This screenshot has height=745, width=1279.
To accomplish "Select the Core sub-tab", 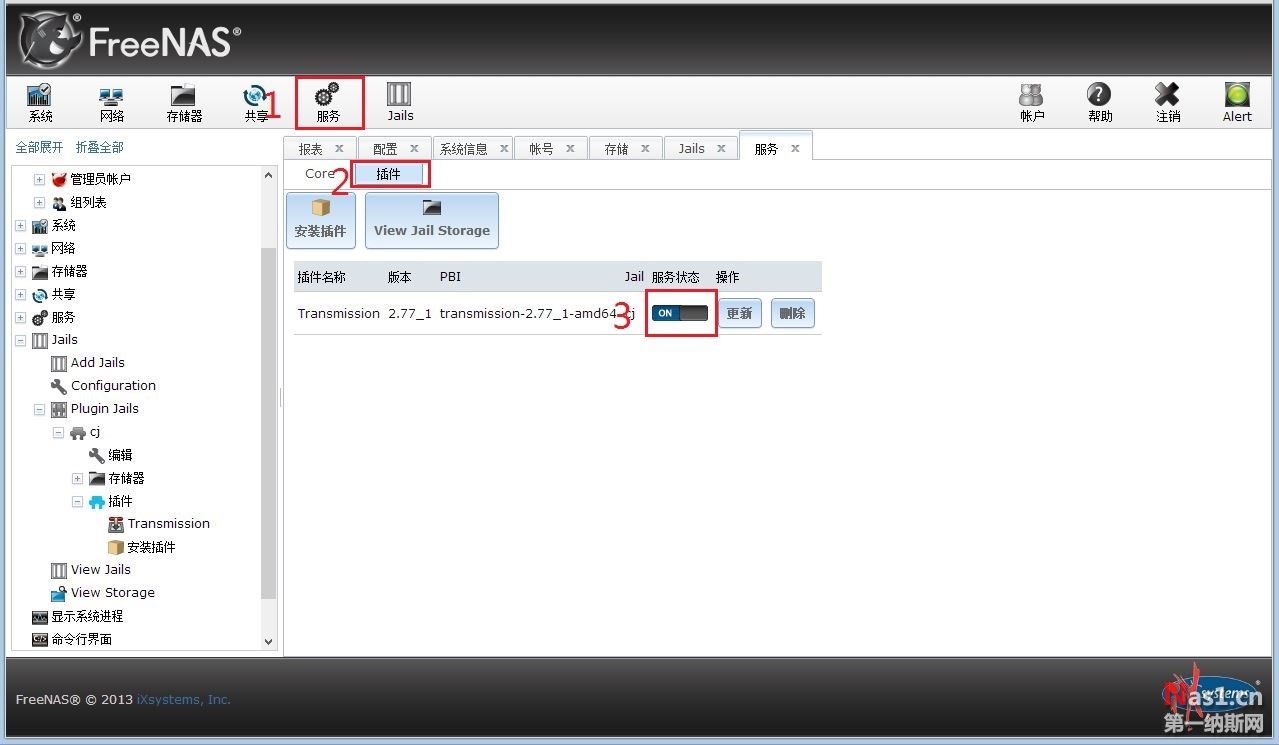I will pyautogui.click(x=320, y=174).
